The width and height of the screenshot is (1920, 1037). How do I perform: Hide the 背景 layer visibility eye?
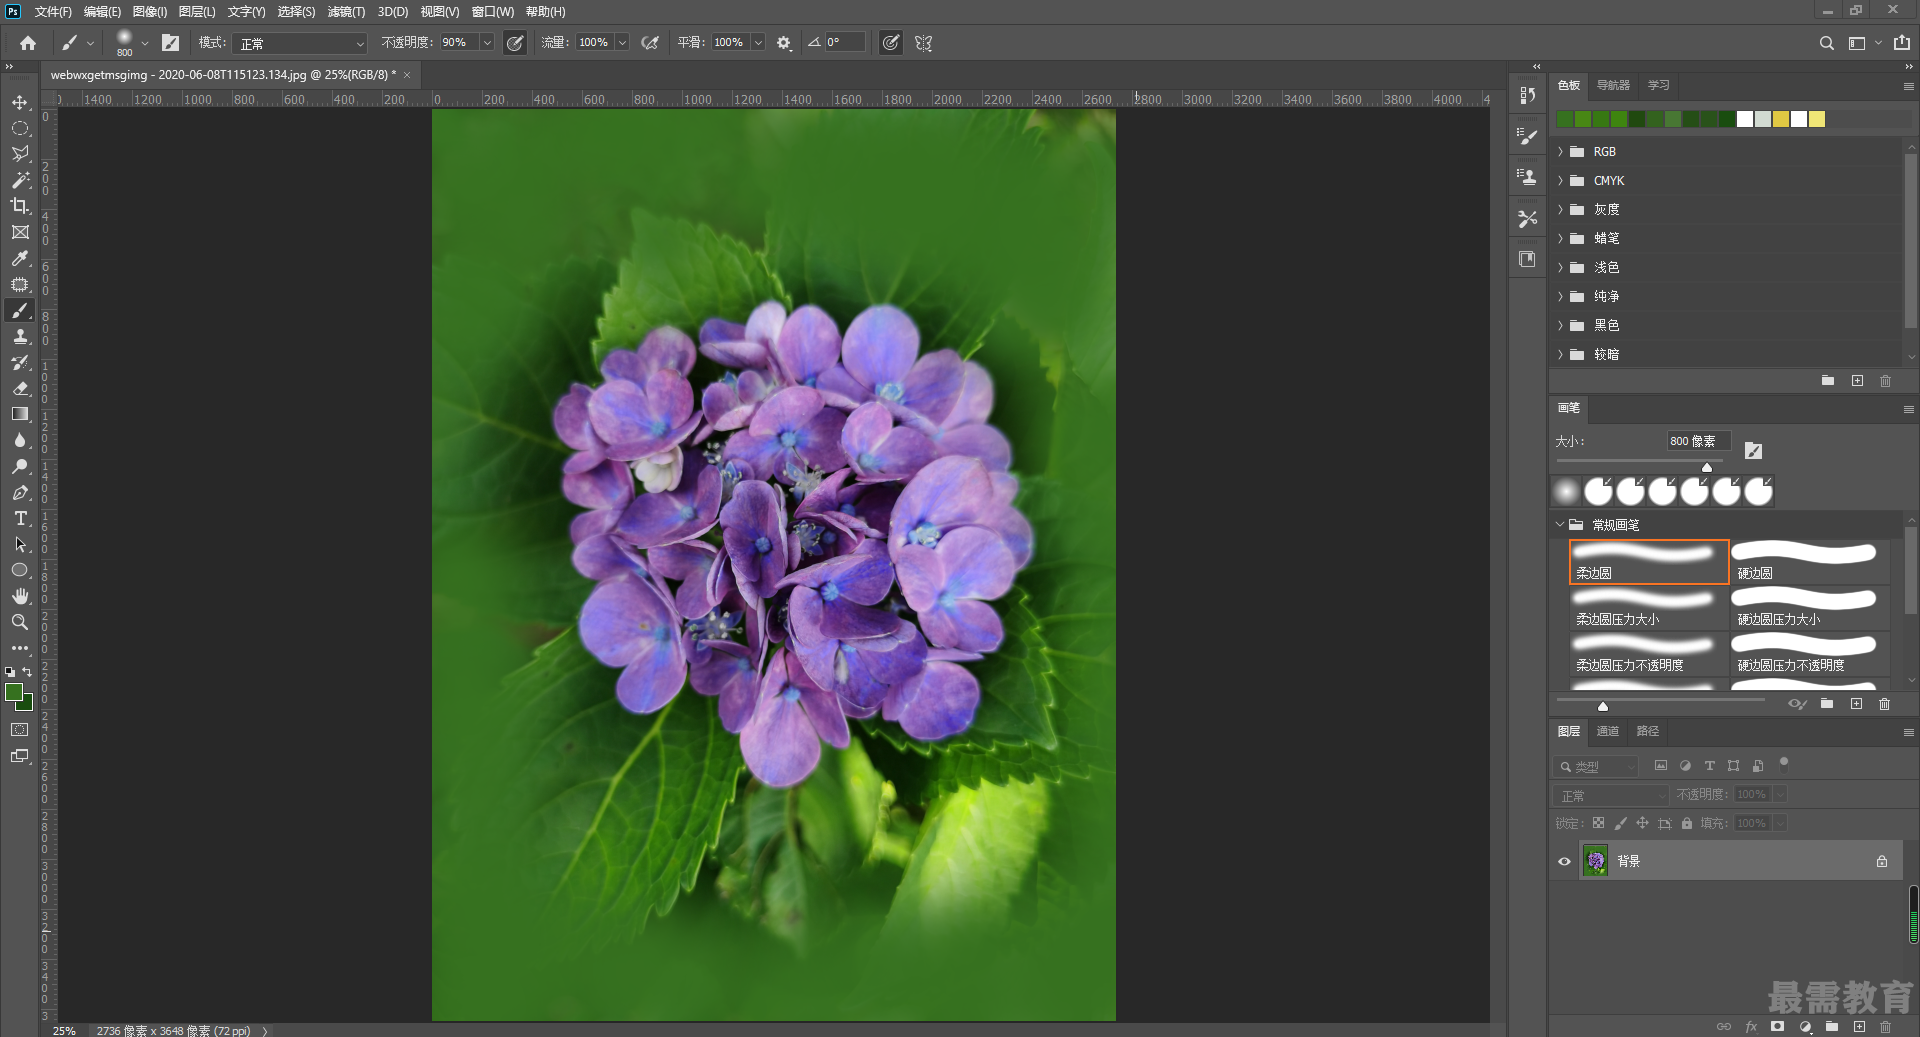pos(1565,861)
